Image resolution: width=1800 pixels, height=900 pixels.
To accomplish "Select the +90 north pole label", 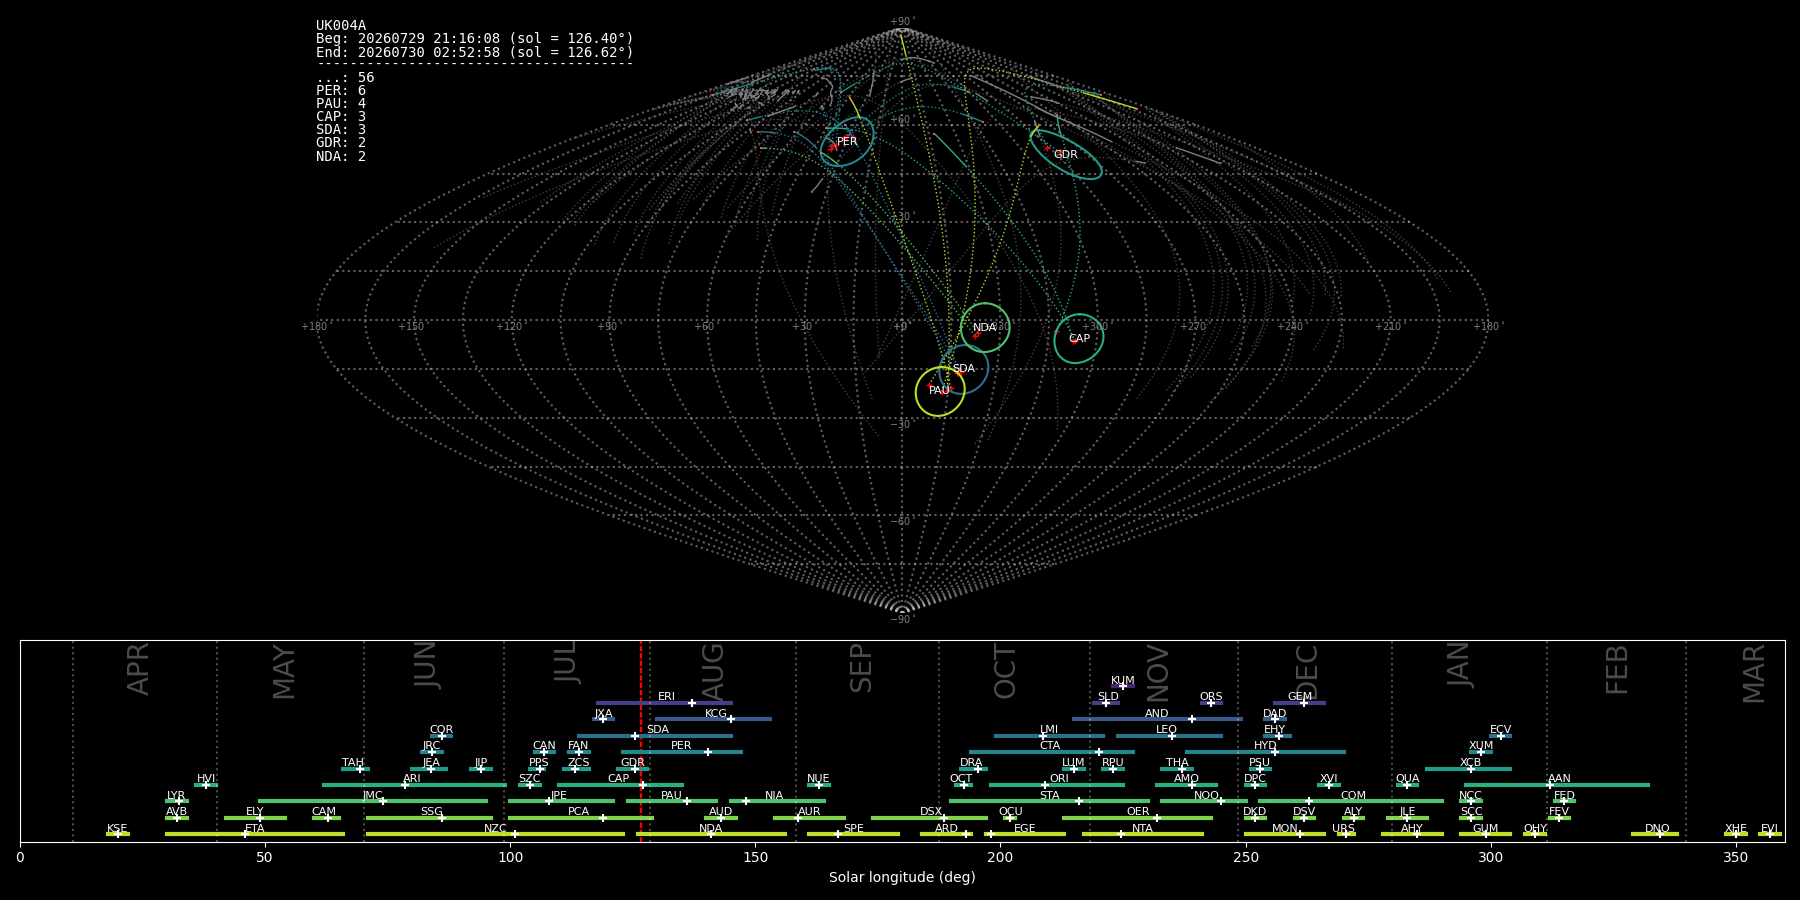I will click(901, 22).
